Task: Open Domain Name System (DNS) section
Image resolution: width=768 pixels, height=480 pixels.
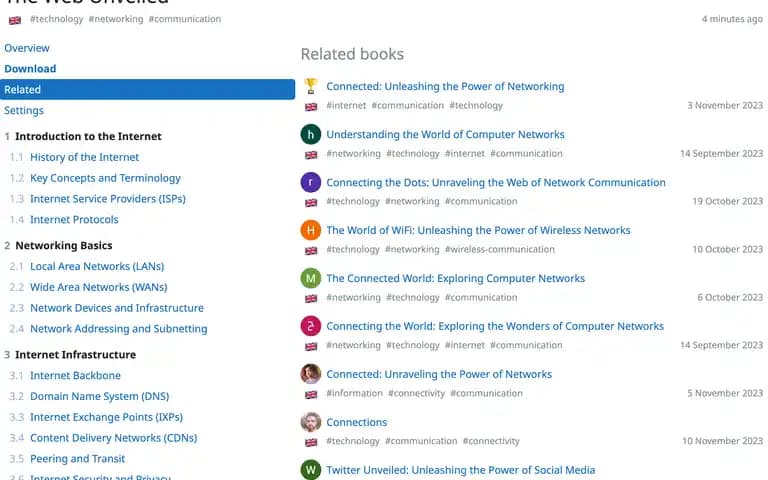Action: pos(99,396)
